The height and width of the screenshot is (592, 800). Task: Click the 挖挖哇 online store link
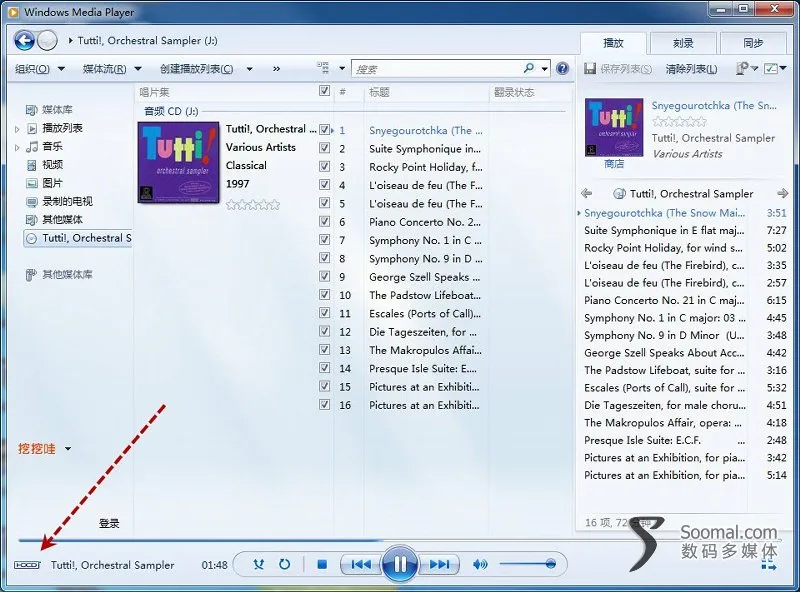click(x=36, y=449)
